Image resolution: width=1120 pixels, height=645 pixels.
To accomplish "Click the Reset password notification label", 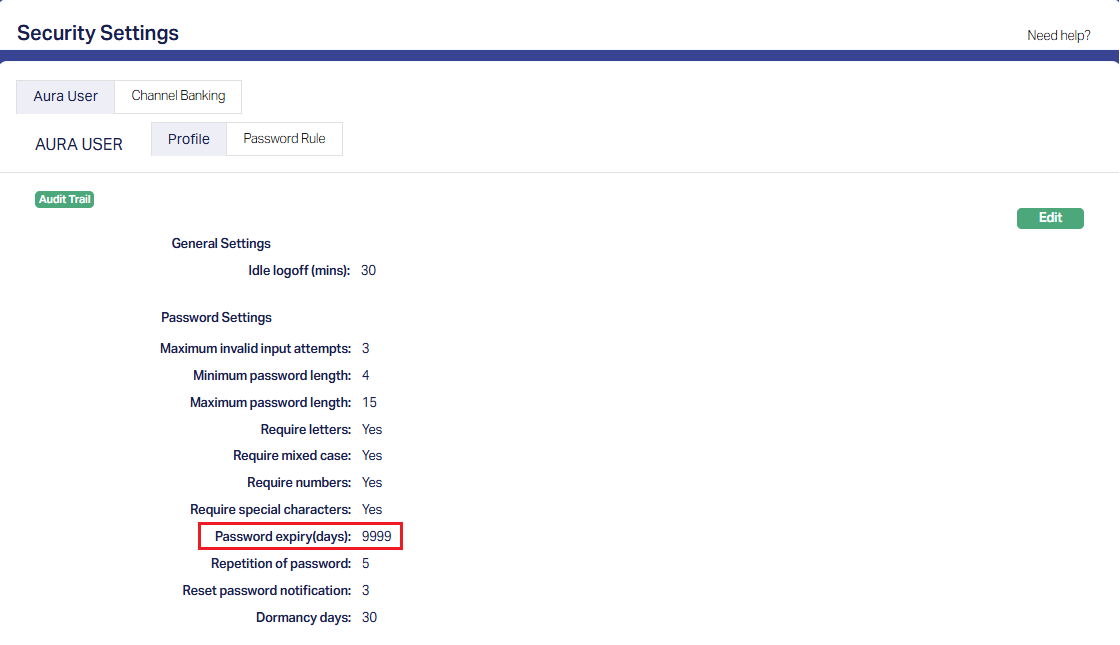I will pos(266,591).
